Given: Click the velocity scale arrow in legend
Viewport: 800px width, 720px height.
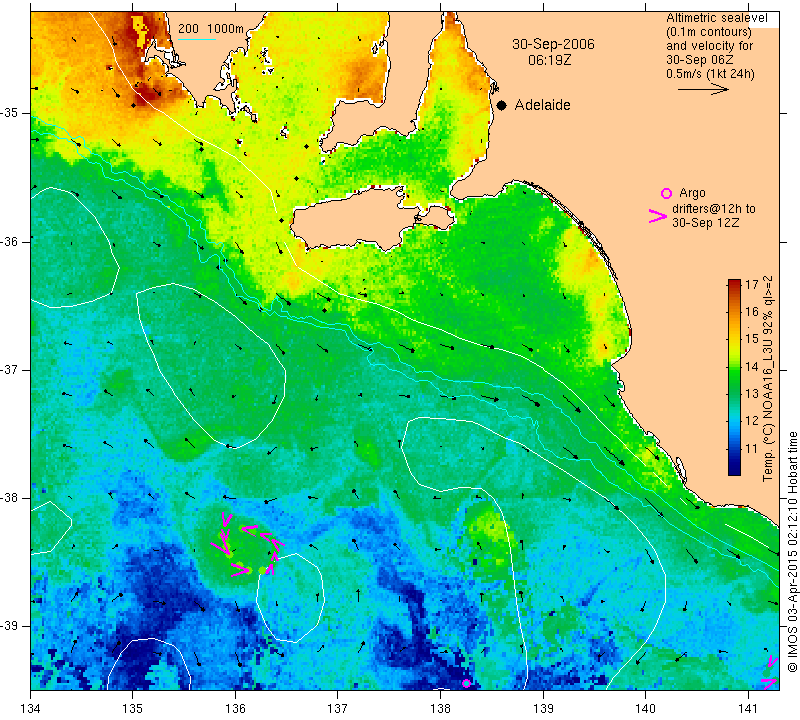Looking at the screenshot, I should (703, 89).
